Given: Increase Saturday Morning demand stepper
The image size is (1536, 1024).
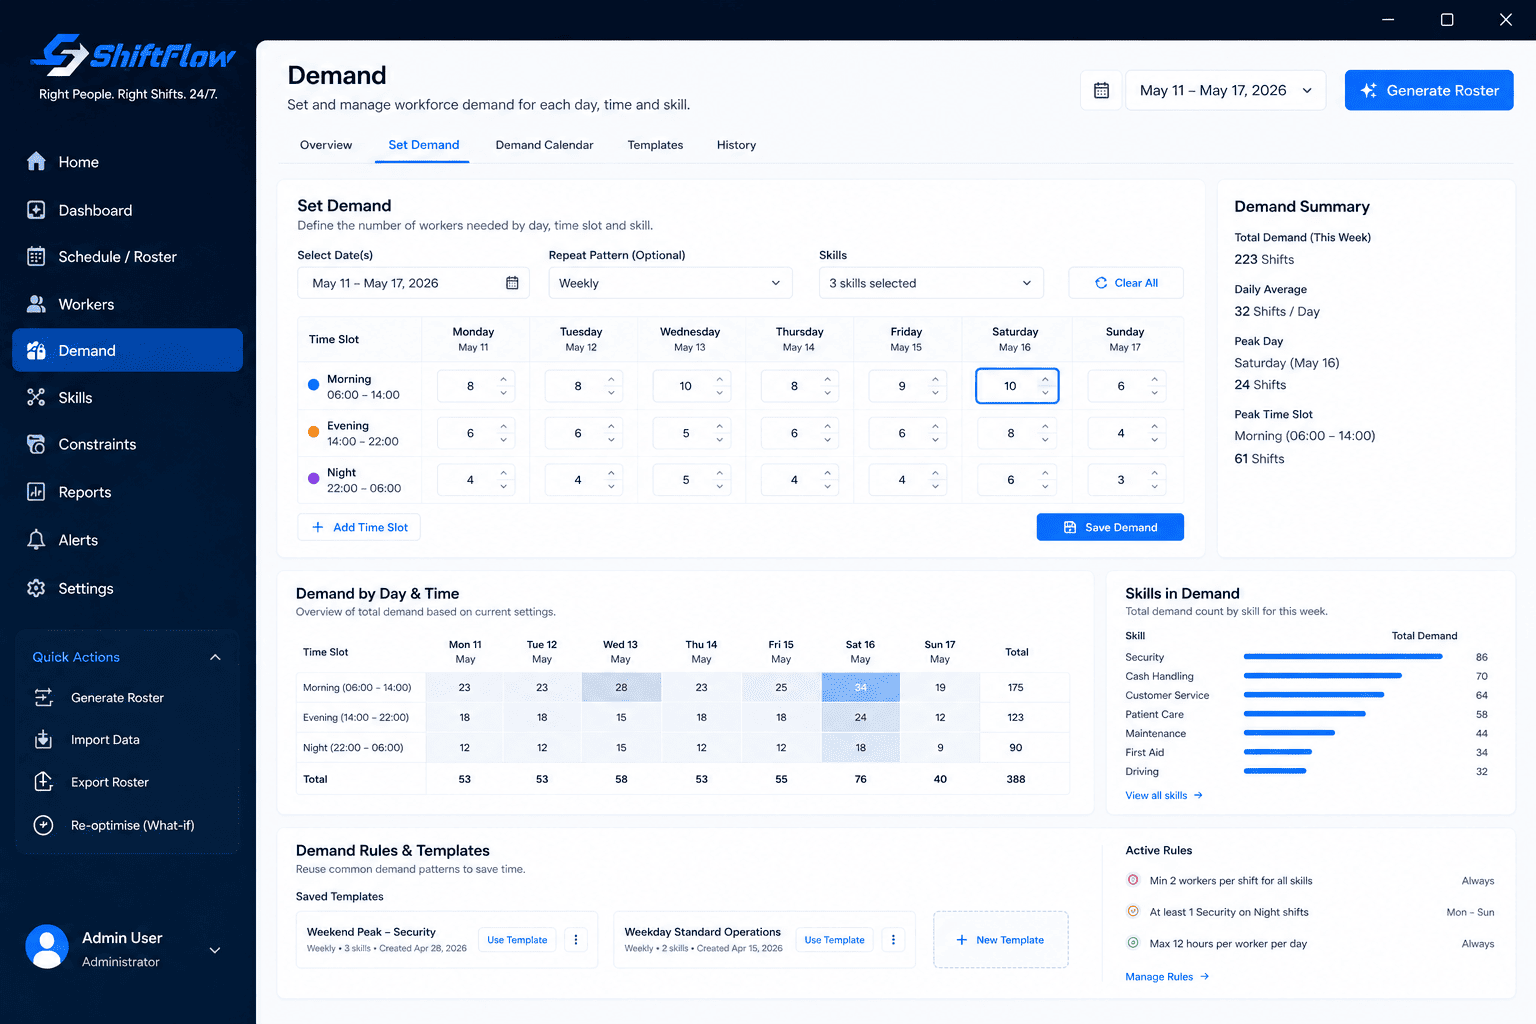Looking at the screenshot, I should (1045, 380).
